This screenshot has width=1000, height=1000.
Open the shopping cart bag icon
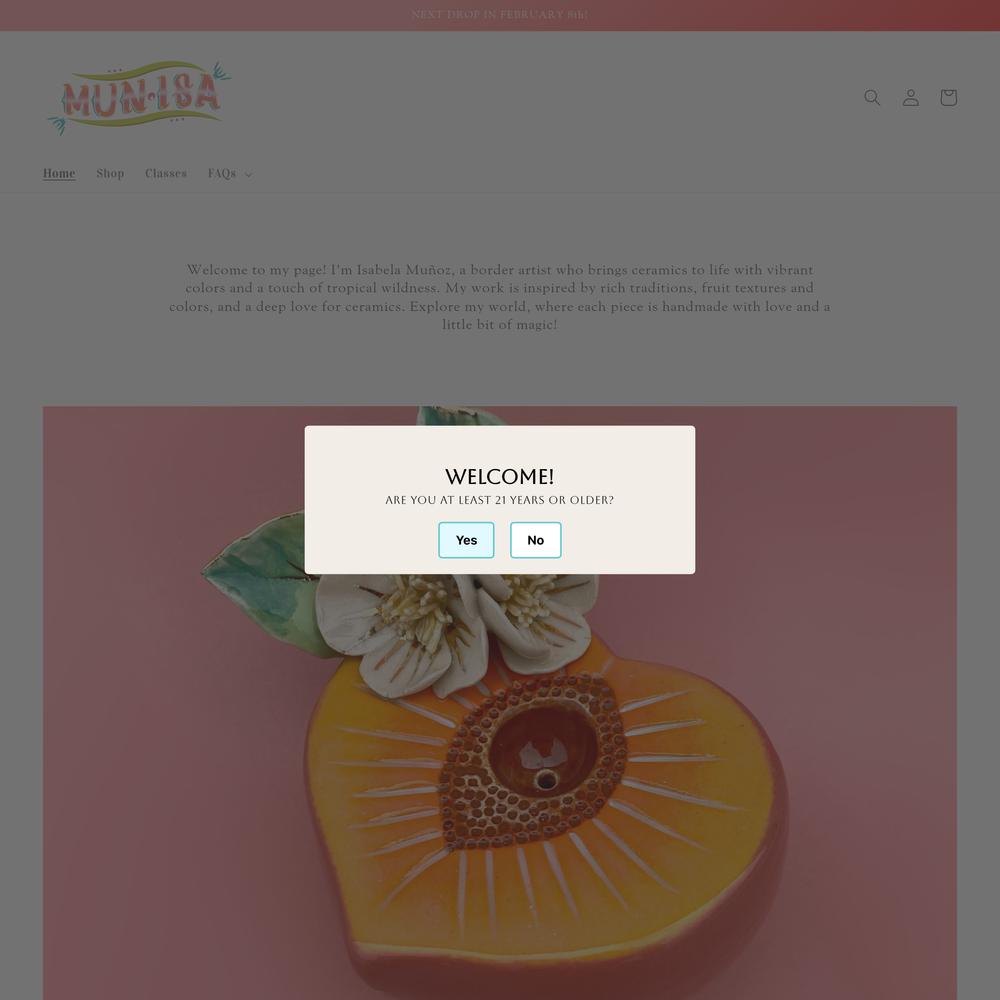(948, 97)
